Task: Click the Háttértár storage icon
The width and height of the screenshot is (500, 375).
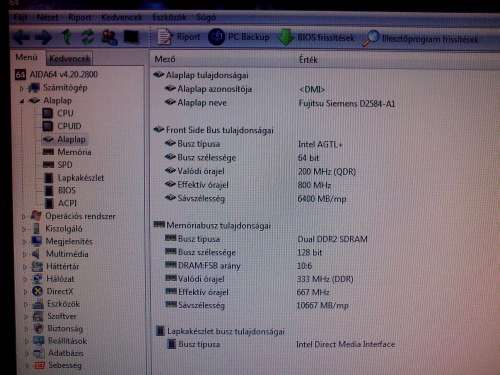Action: click(37, 266)
